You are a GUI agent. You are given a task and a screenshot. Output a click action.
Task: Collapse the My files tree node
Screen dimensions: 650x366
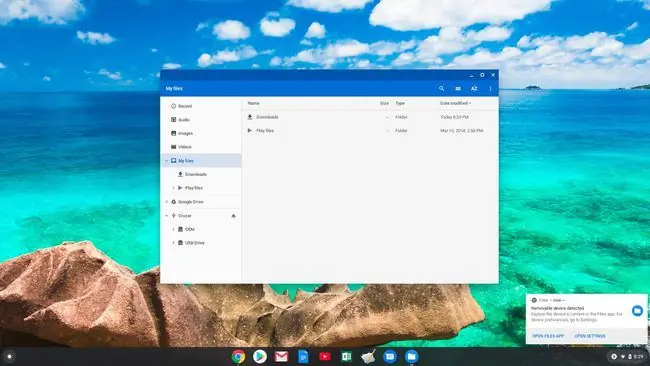click(x=167, y=160)
